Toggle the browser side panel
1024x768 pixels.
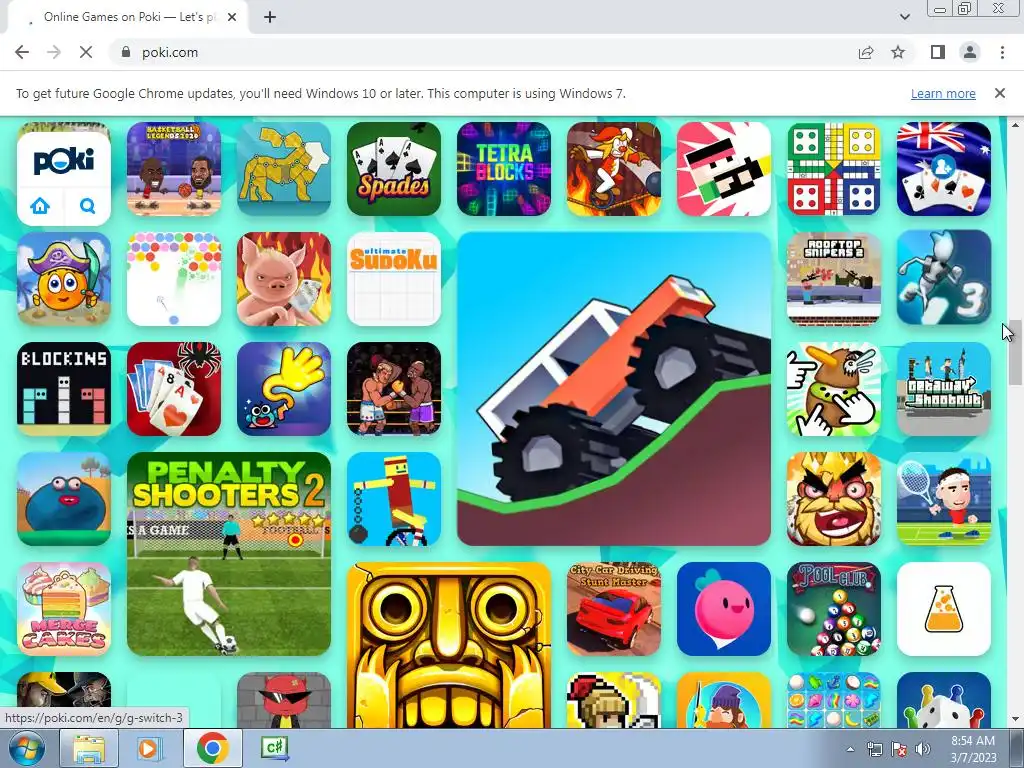pyautogui.click(x=938, y=52)
